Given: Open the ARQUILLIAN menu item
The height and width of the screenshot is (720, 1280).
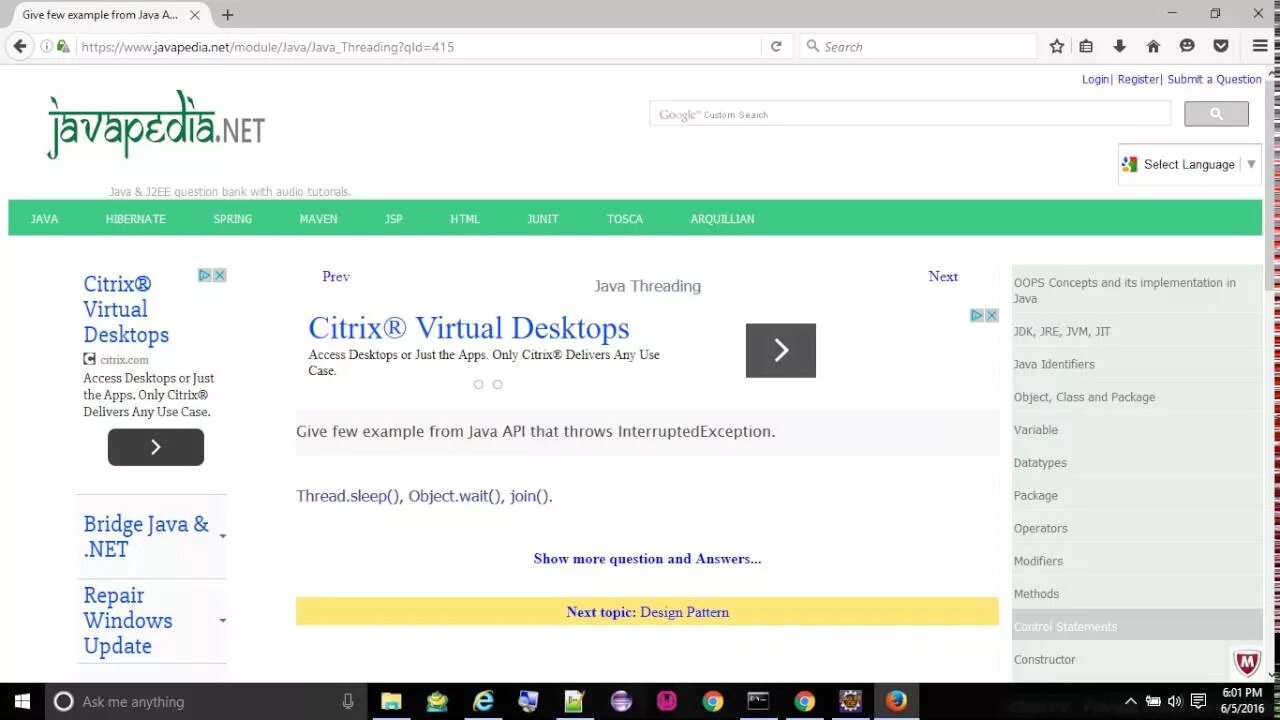Looking at the screenshot, I should point(722,218).
